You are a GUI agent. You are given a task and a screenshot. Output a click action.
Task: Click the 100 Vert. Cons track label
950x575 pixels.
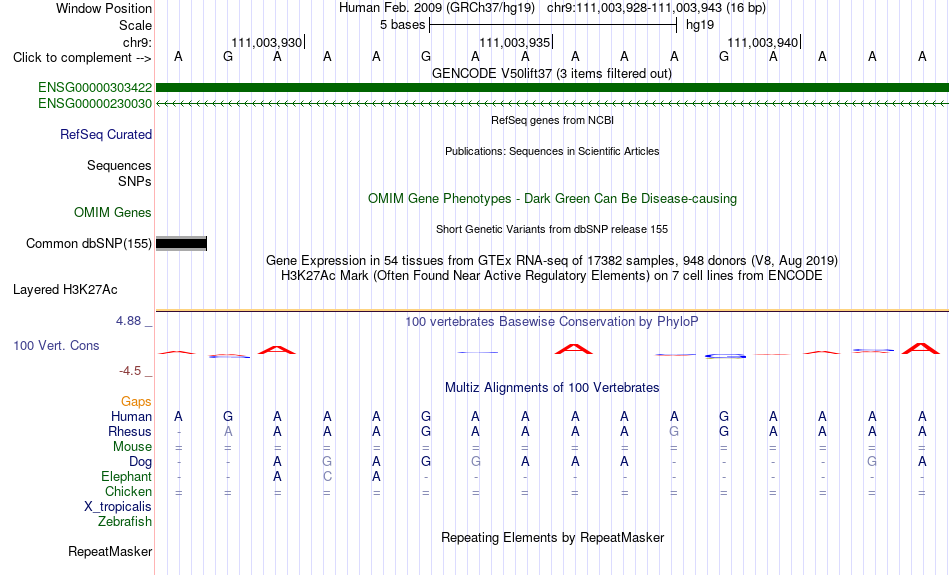click(x=56, y=345)
